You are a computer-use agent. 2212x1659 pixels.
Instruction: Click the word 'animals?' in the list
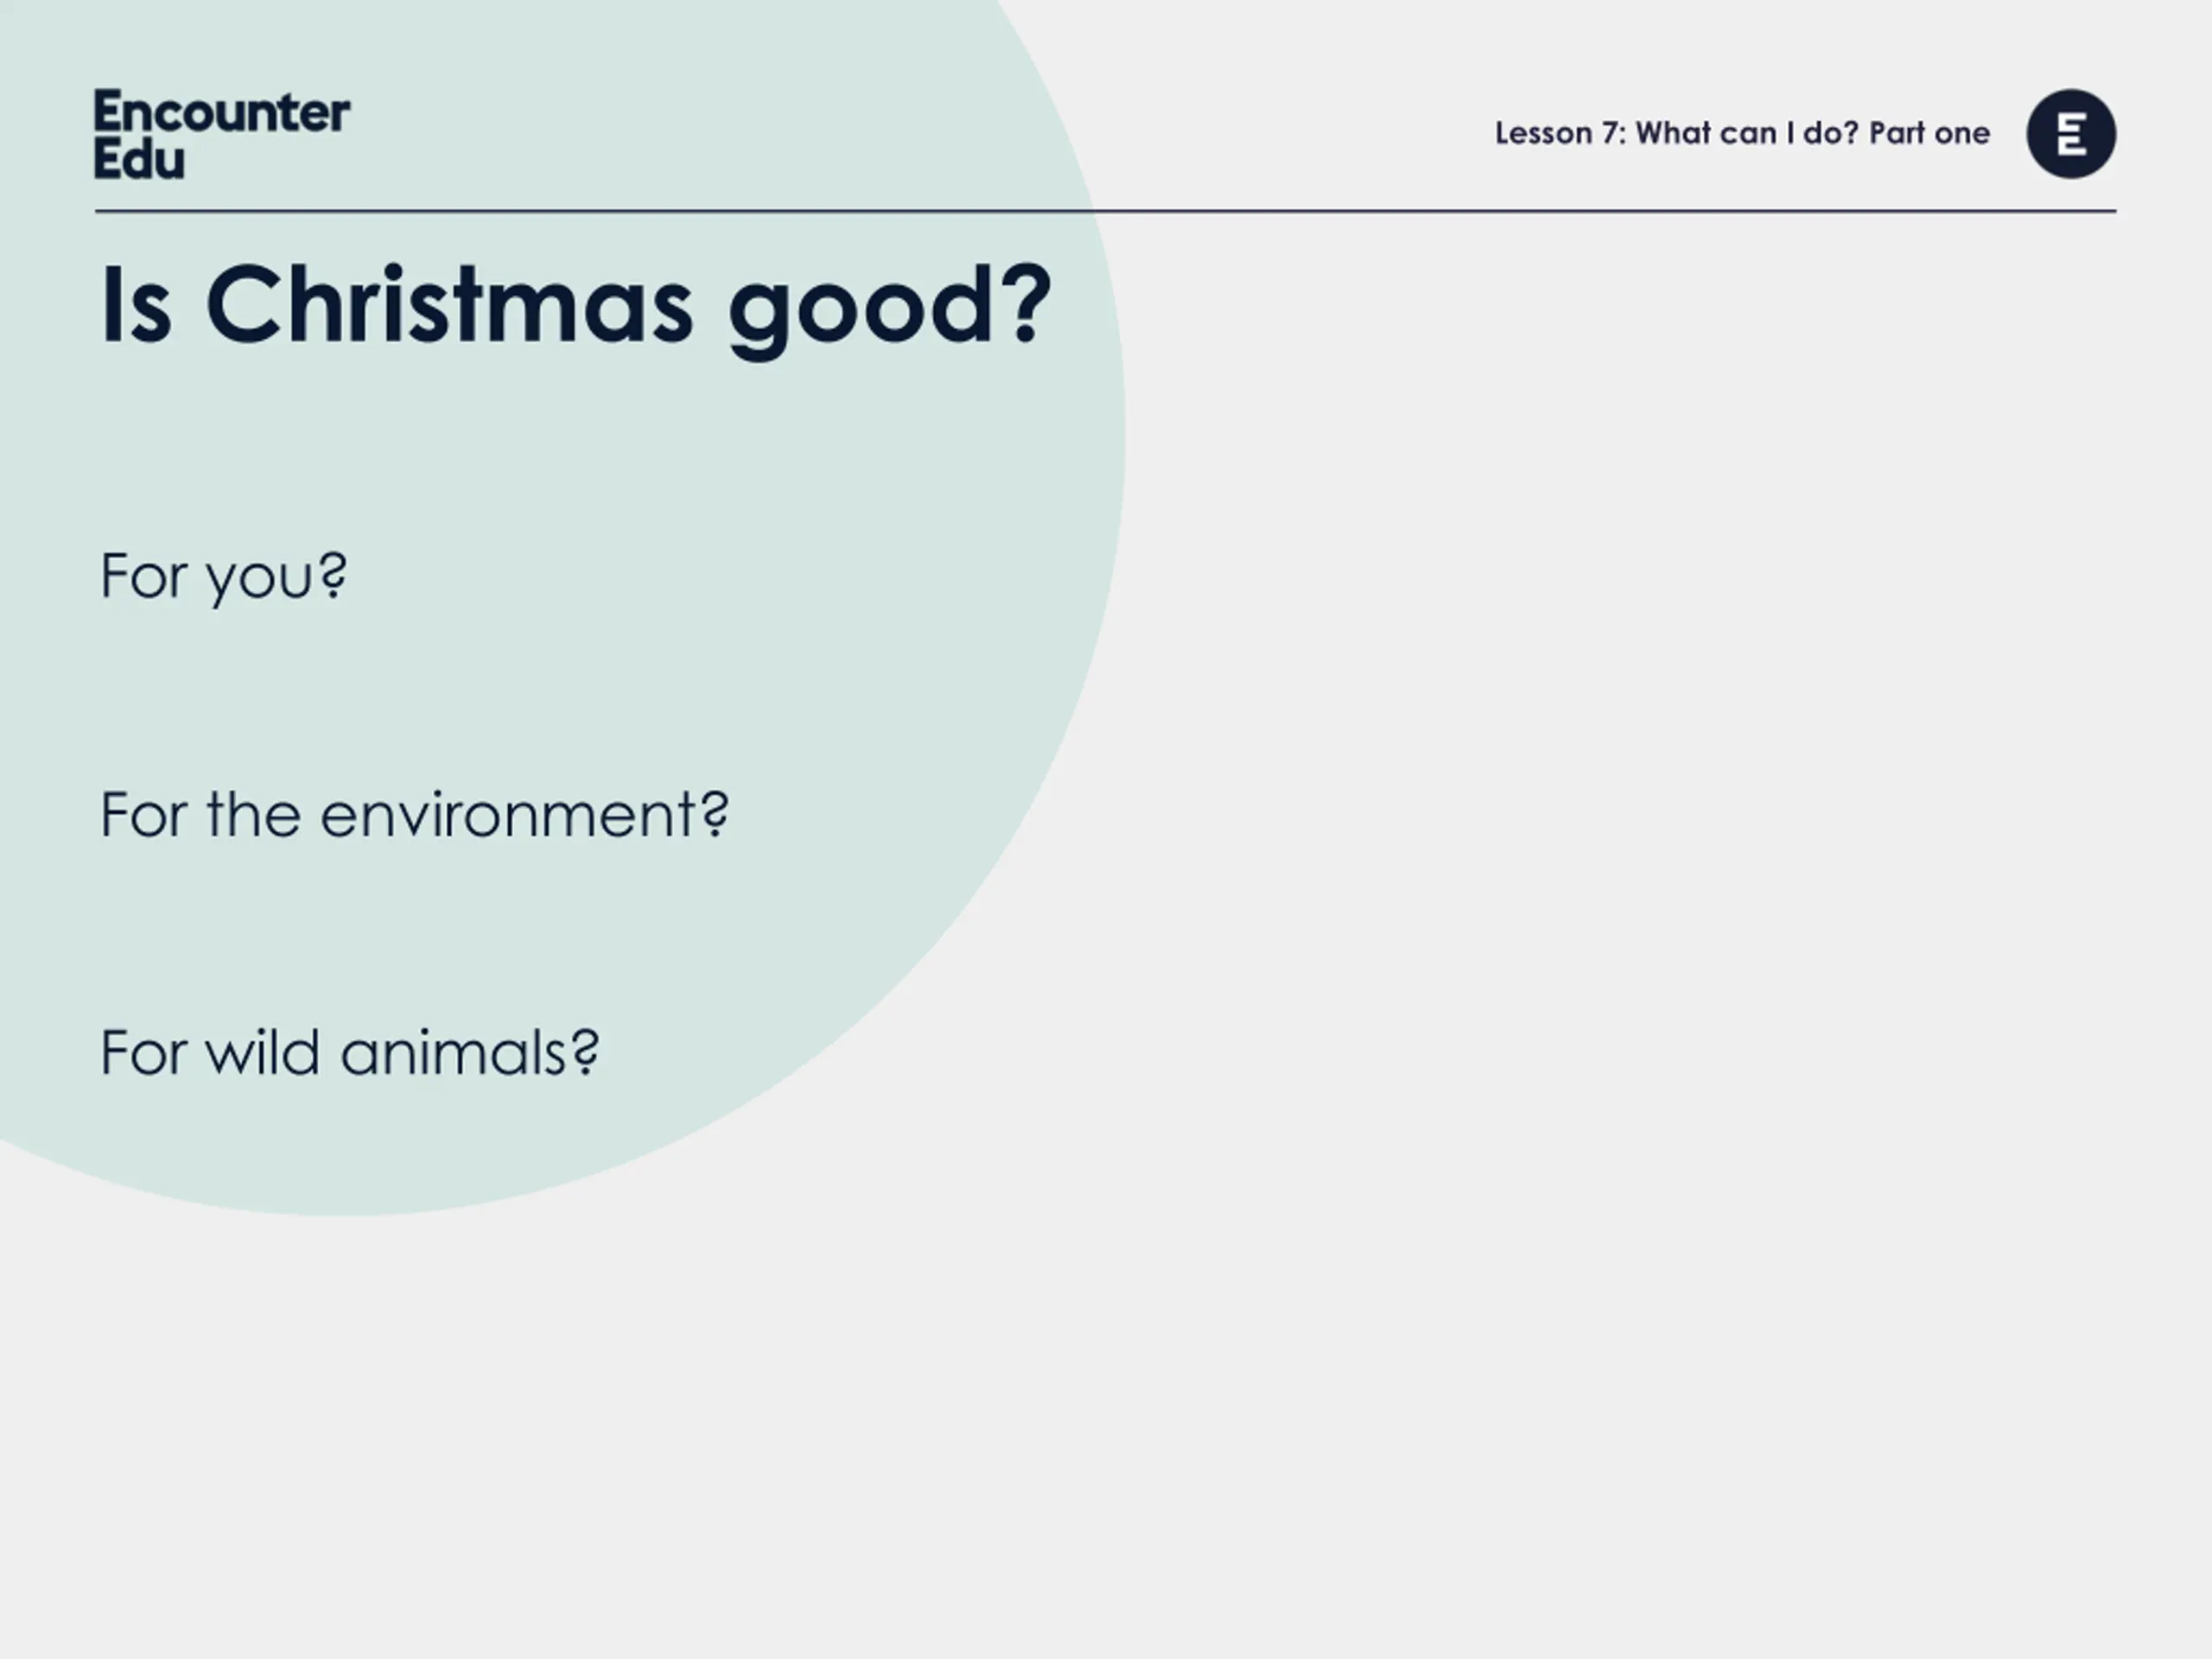(470, 1053)
